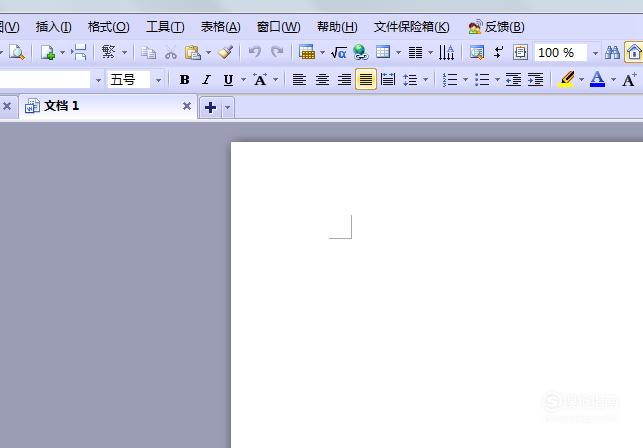
Task: Open the document map icon
Action: pos(477,52)
